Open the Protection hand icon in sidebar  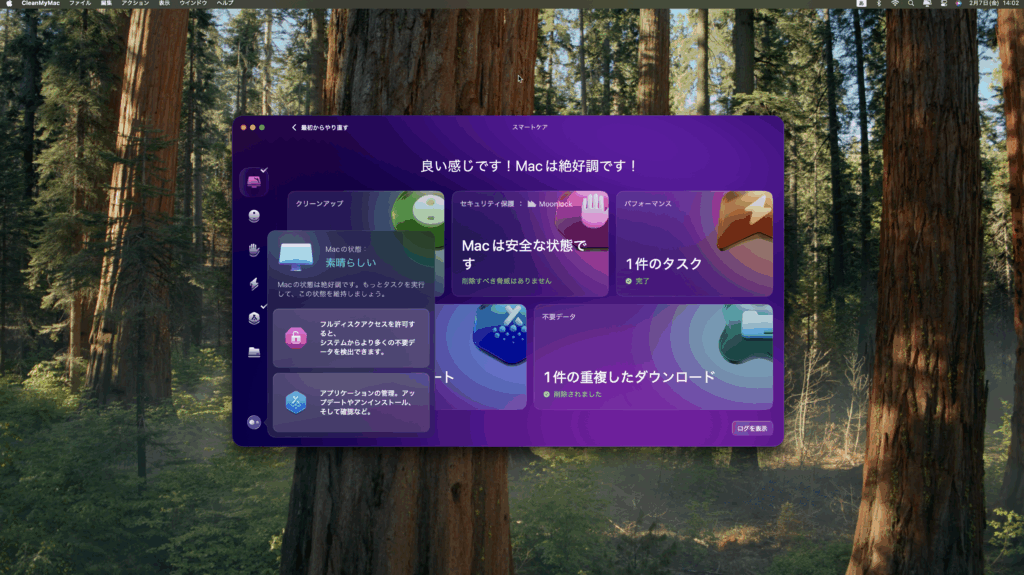pos(254,250)
